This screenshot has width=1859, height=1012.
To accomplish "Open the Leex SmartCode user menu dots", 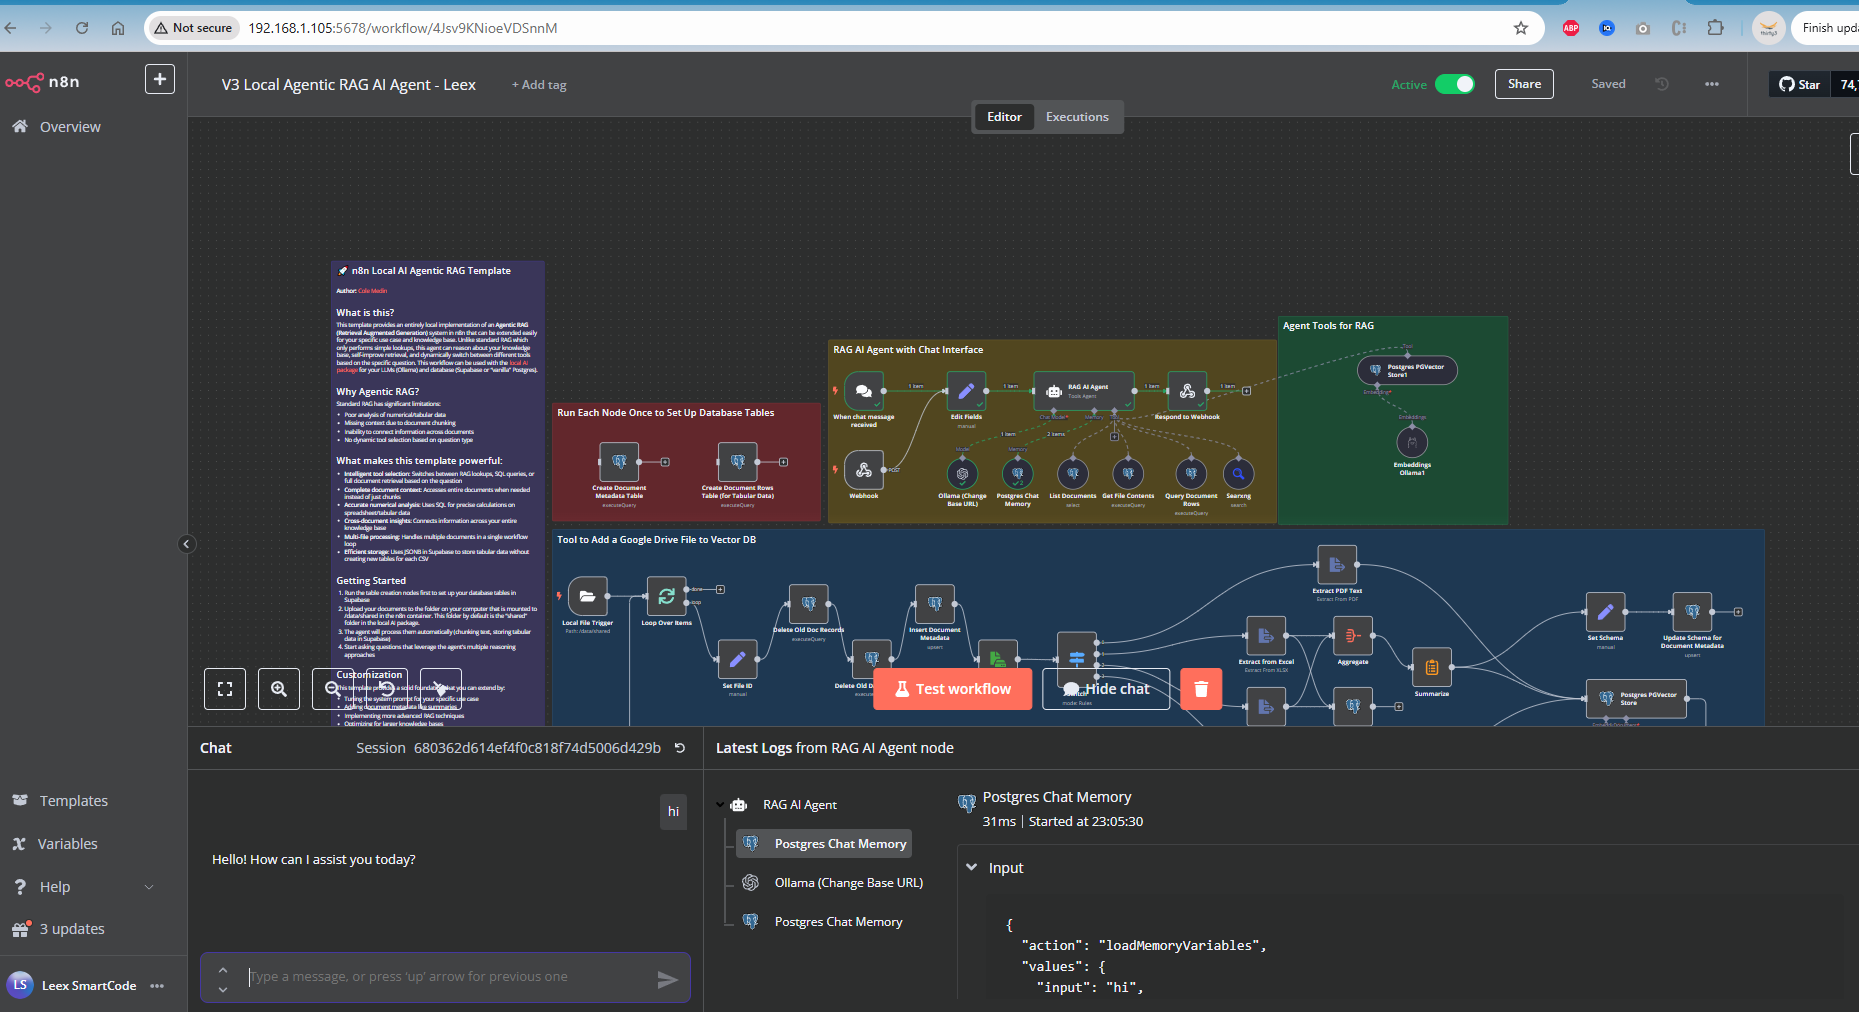I will [157, 986].
